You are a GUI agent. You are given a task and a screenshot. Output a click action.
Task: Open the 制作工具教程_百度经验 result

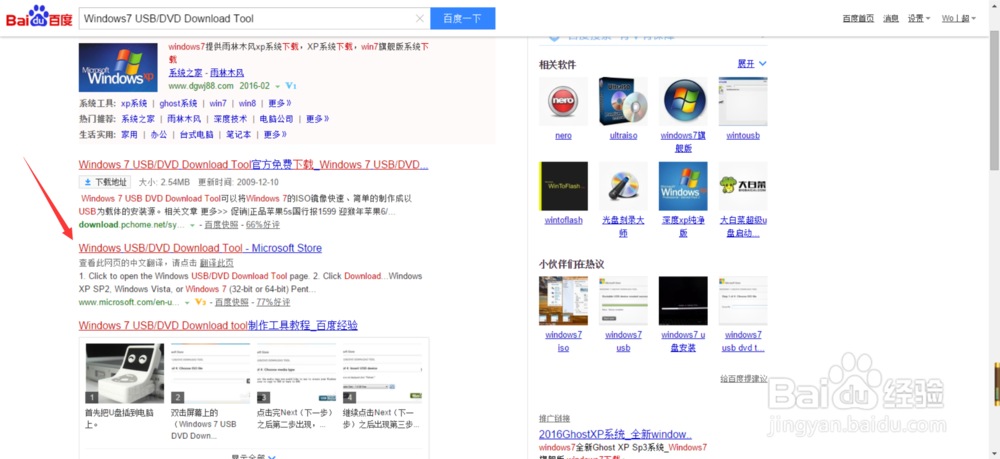[x=218, y=326]
